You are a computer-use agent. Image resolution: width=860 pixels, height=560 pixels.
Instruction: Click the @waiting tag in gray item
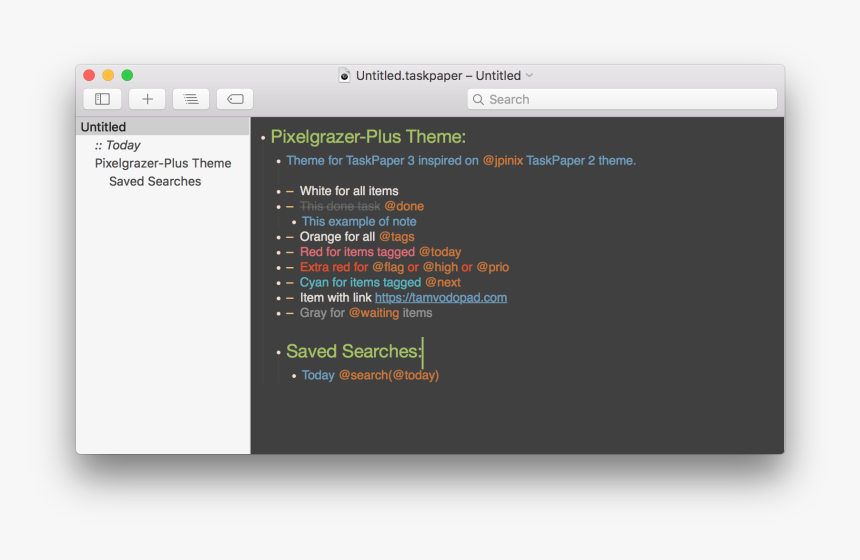pos(373,313)
